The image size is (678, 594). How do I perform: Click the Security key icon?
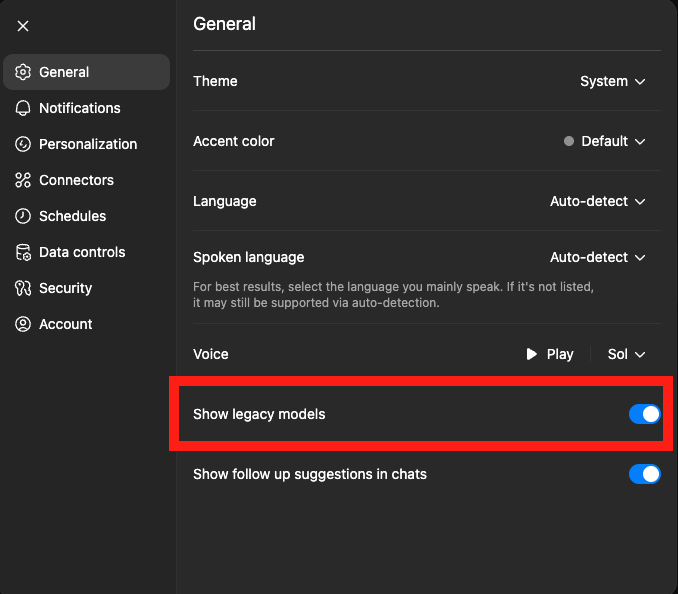click(23, 288)
